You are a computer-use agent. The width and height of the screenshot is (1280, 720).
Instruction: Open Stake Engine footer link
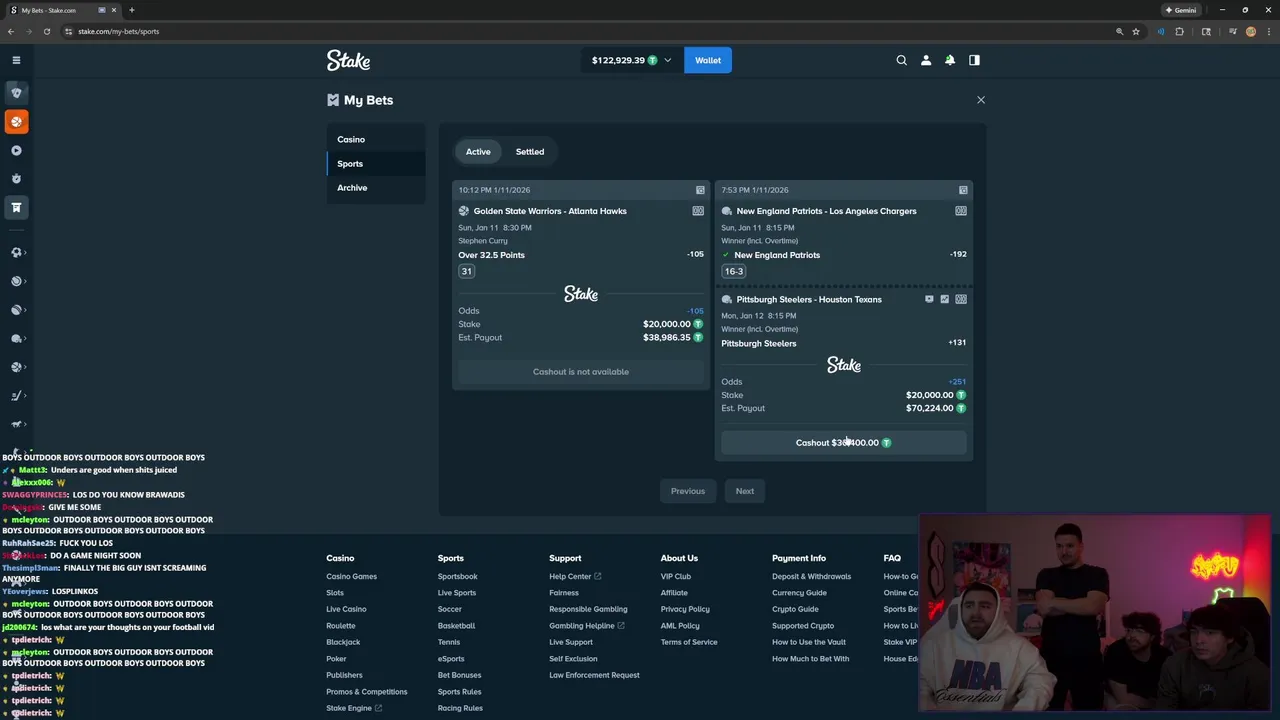point(354,708)
